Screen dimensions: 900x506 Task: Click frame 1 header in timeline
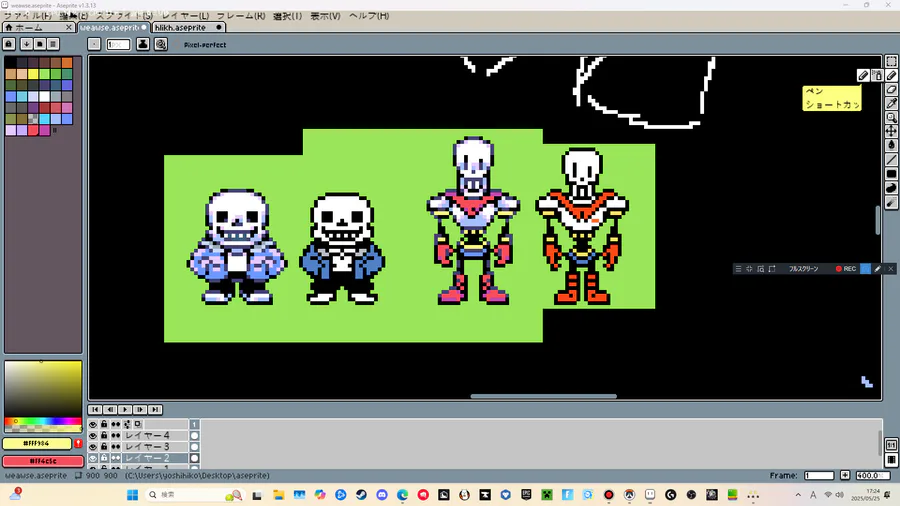195,425
